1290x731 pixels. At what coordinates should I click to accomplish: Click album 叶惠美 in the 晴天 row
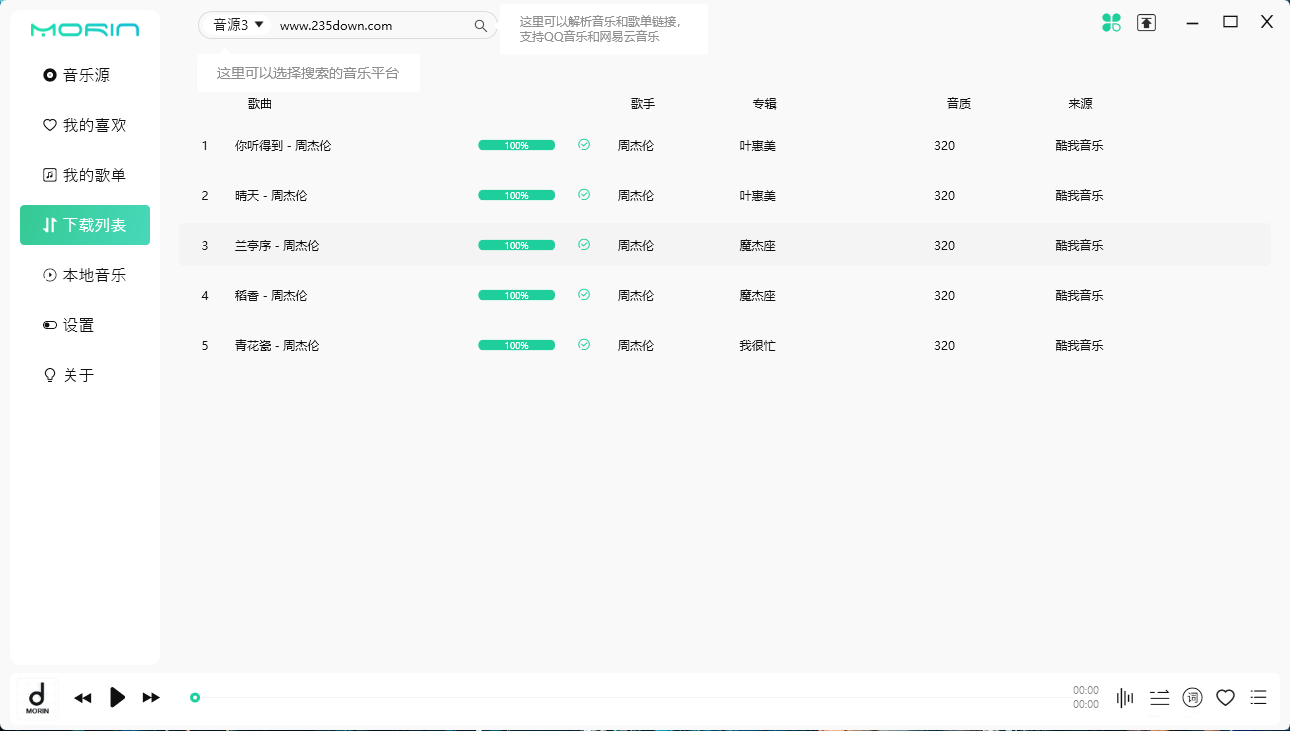click(758, 196)
